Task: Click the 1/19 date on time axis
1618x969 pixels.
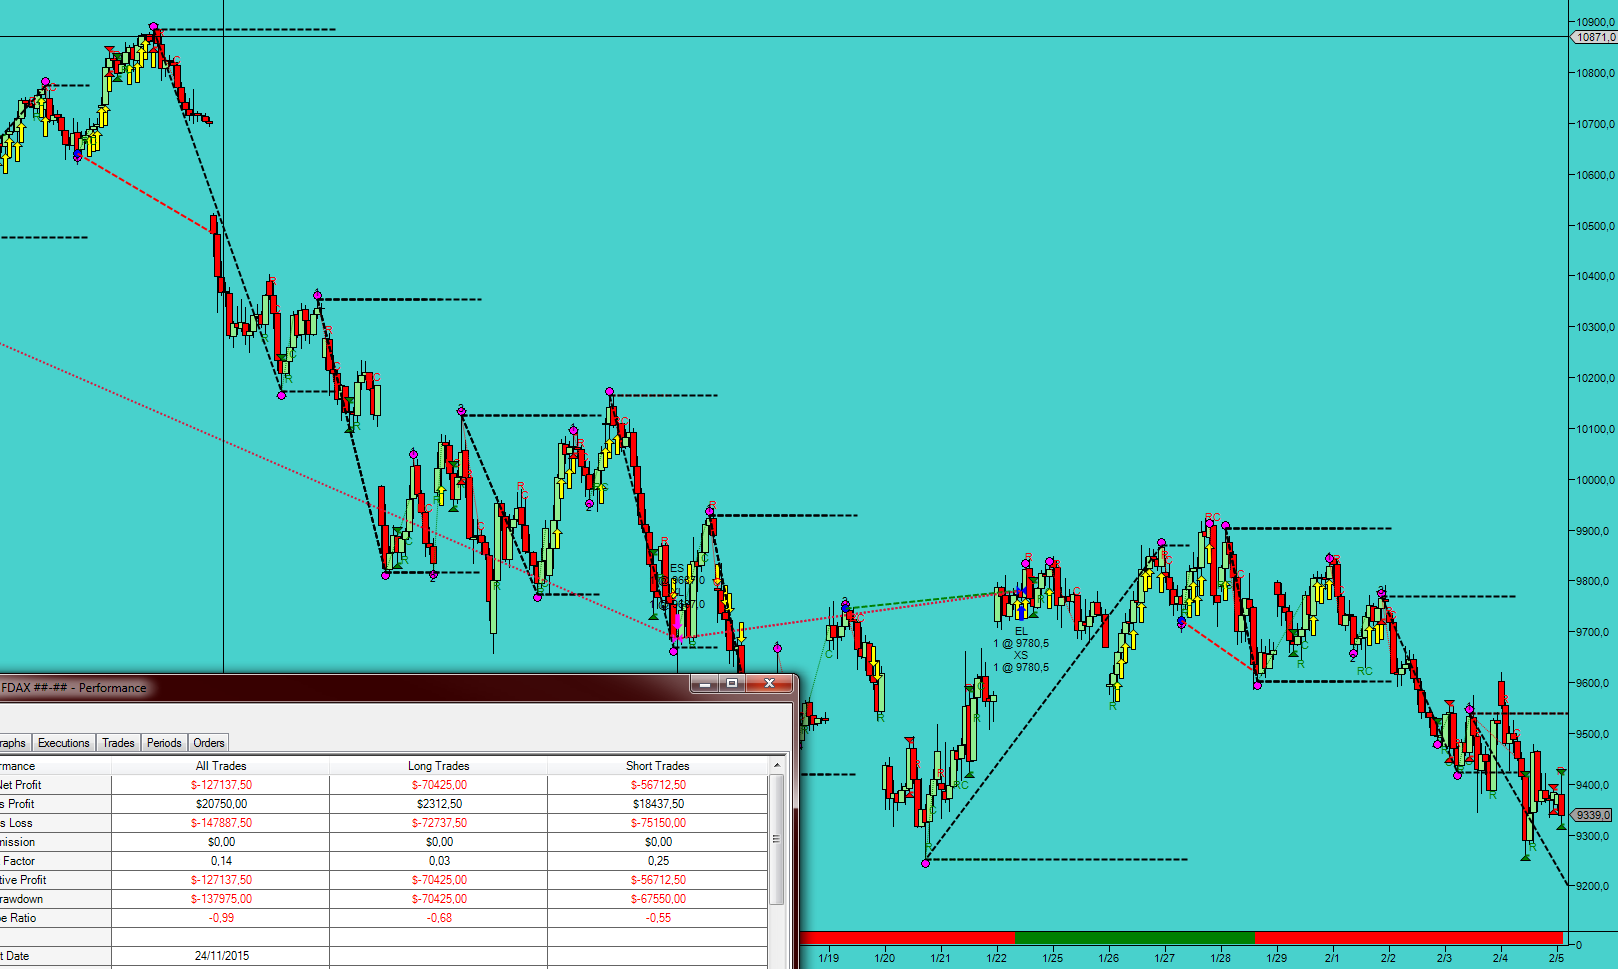Action: tap(829, 958)
